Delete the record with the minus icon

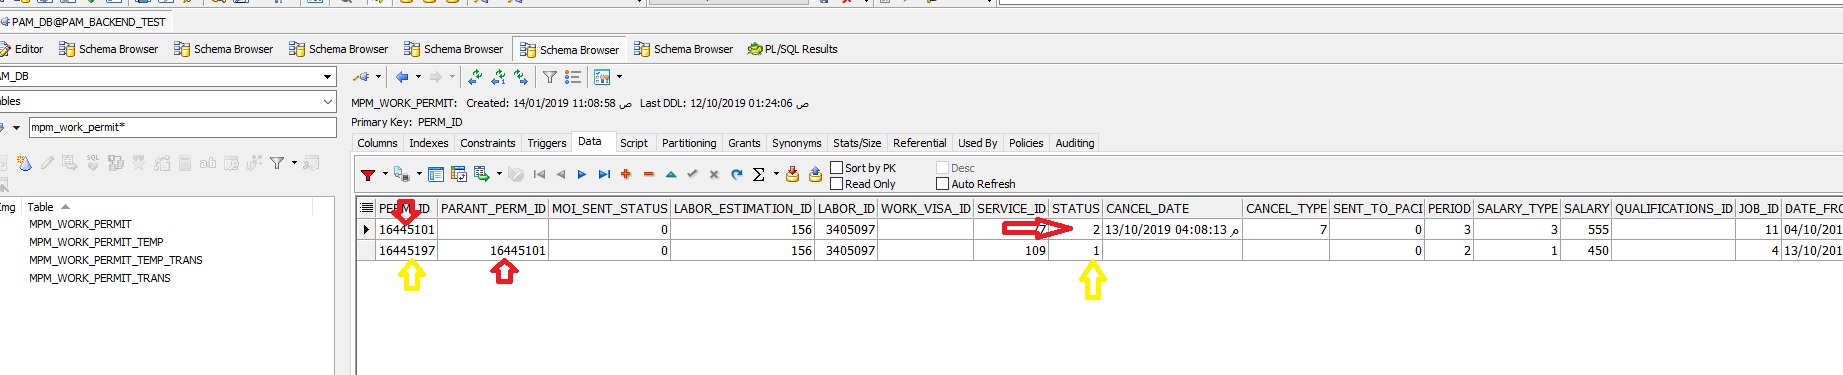pyautogui.click(x=648, y=174)
